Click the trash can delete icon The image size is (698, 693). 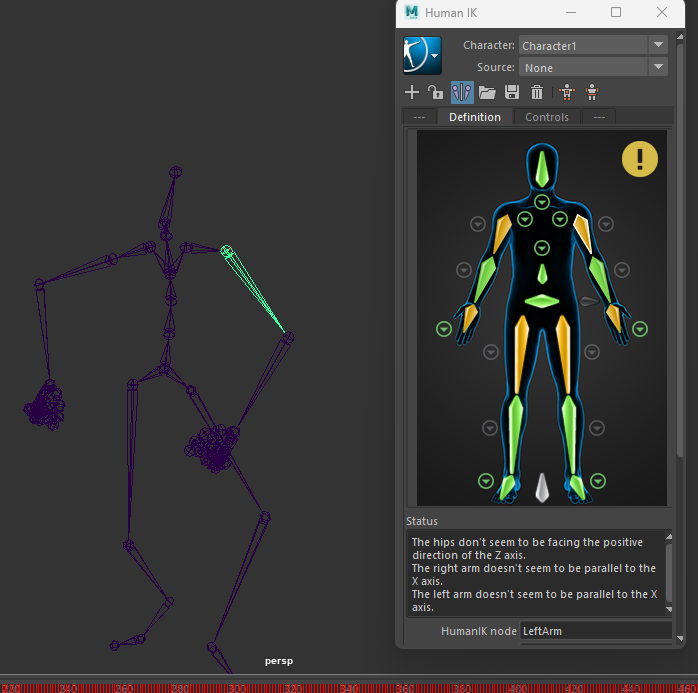(537, 92)
